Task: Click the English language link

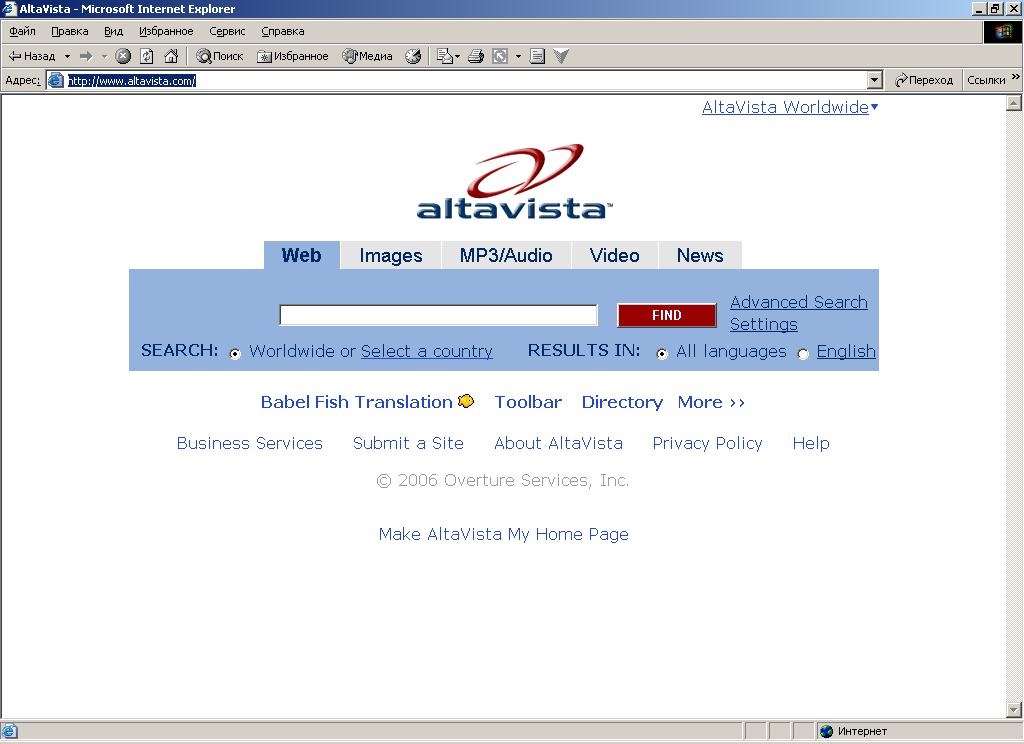Action: coord(846,351)
